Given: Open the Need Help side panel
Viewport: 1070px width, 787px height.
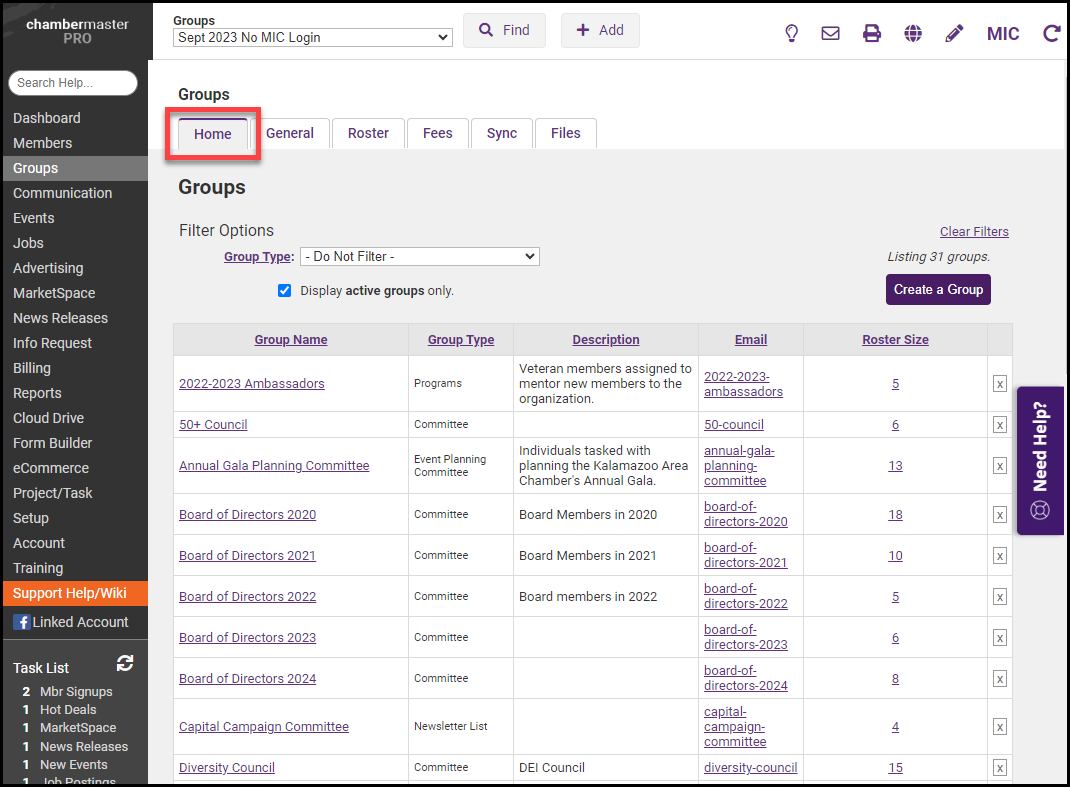Looking at the screenshot, I should [1040, 460].
